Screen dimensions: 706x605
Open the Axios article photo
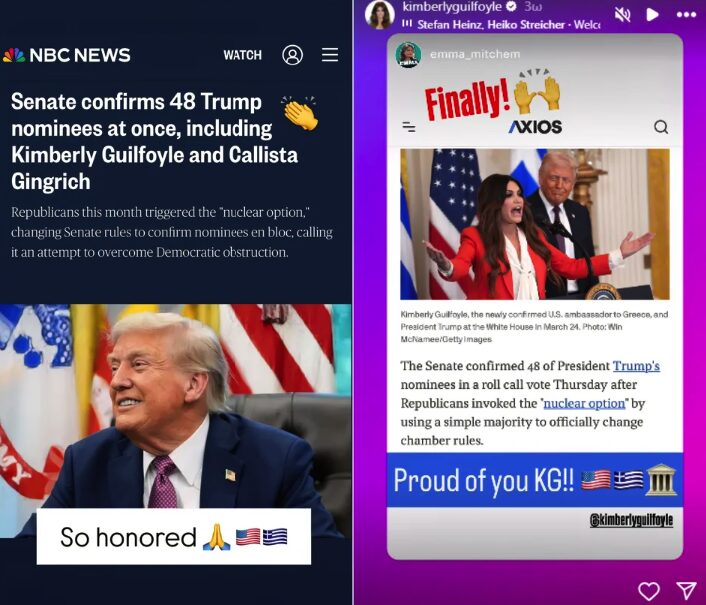pos(535,224)
